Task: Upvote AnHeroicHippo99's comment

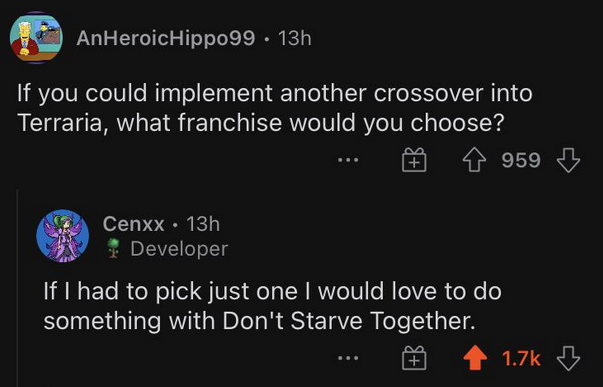Action: pyautogui.click(x=474, y=160)
